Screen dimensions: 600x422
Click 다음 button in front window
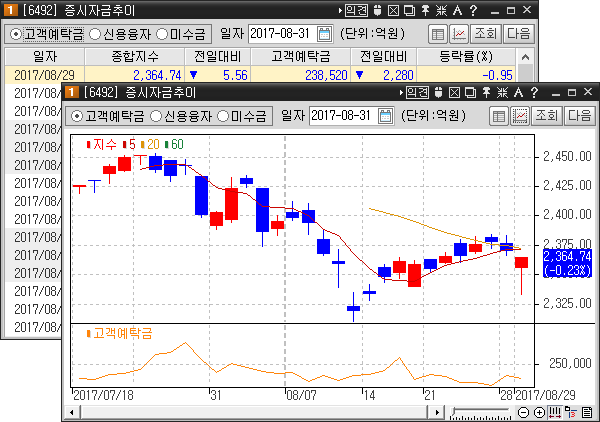[579, 116]
